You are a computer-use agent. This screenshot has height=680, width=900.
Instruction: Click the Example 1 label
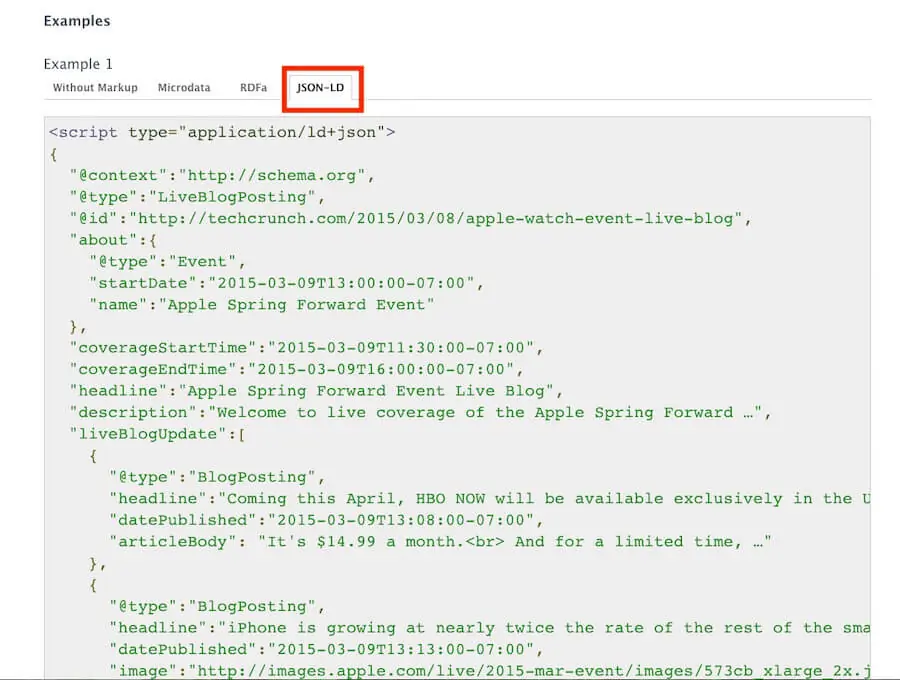tap(78, 64)
